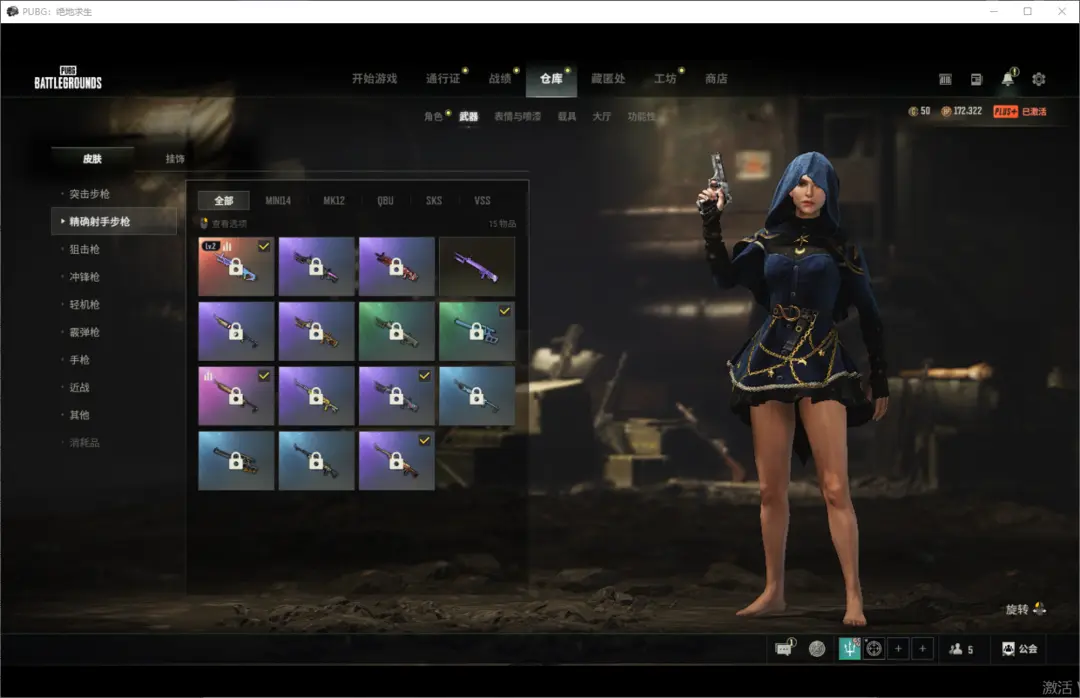Switch to the 载具 vehicles sub-tab
The width and height of the screenshot is (1080, 698).
coord(567,116)
